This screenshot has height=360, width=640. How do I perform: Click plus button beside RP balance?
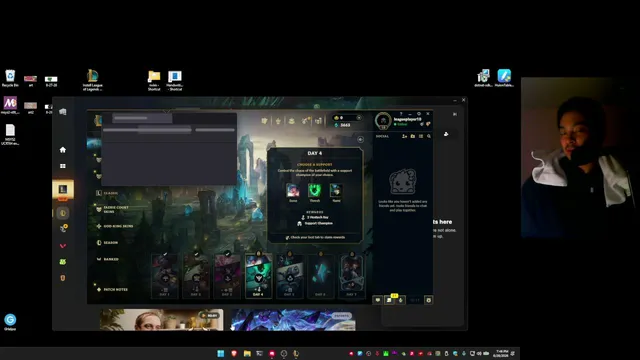click(x=359, y=118)
